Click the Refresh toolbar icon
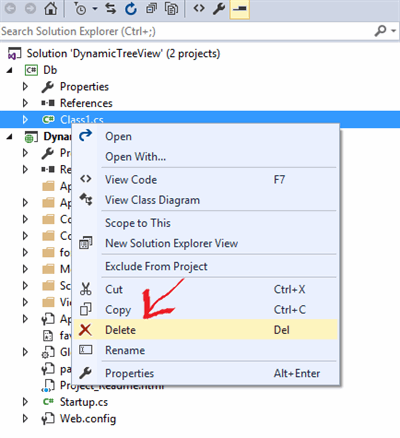Viewport: 400px width, 438px height. click(131, 9)
